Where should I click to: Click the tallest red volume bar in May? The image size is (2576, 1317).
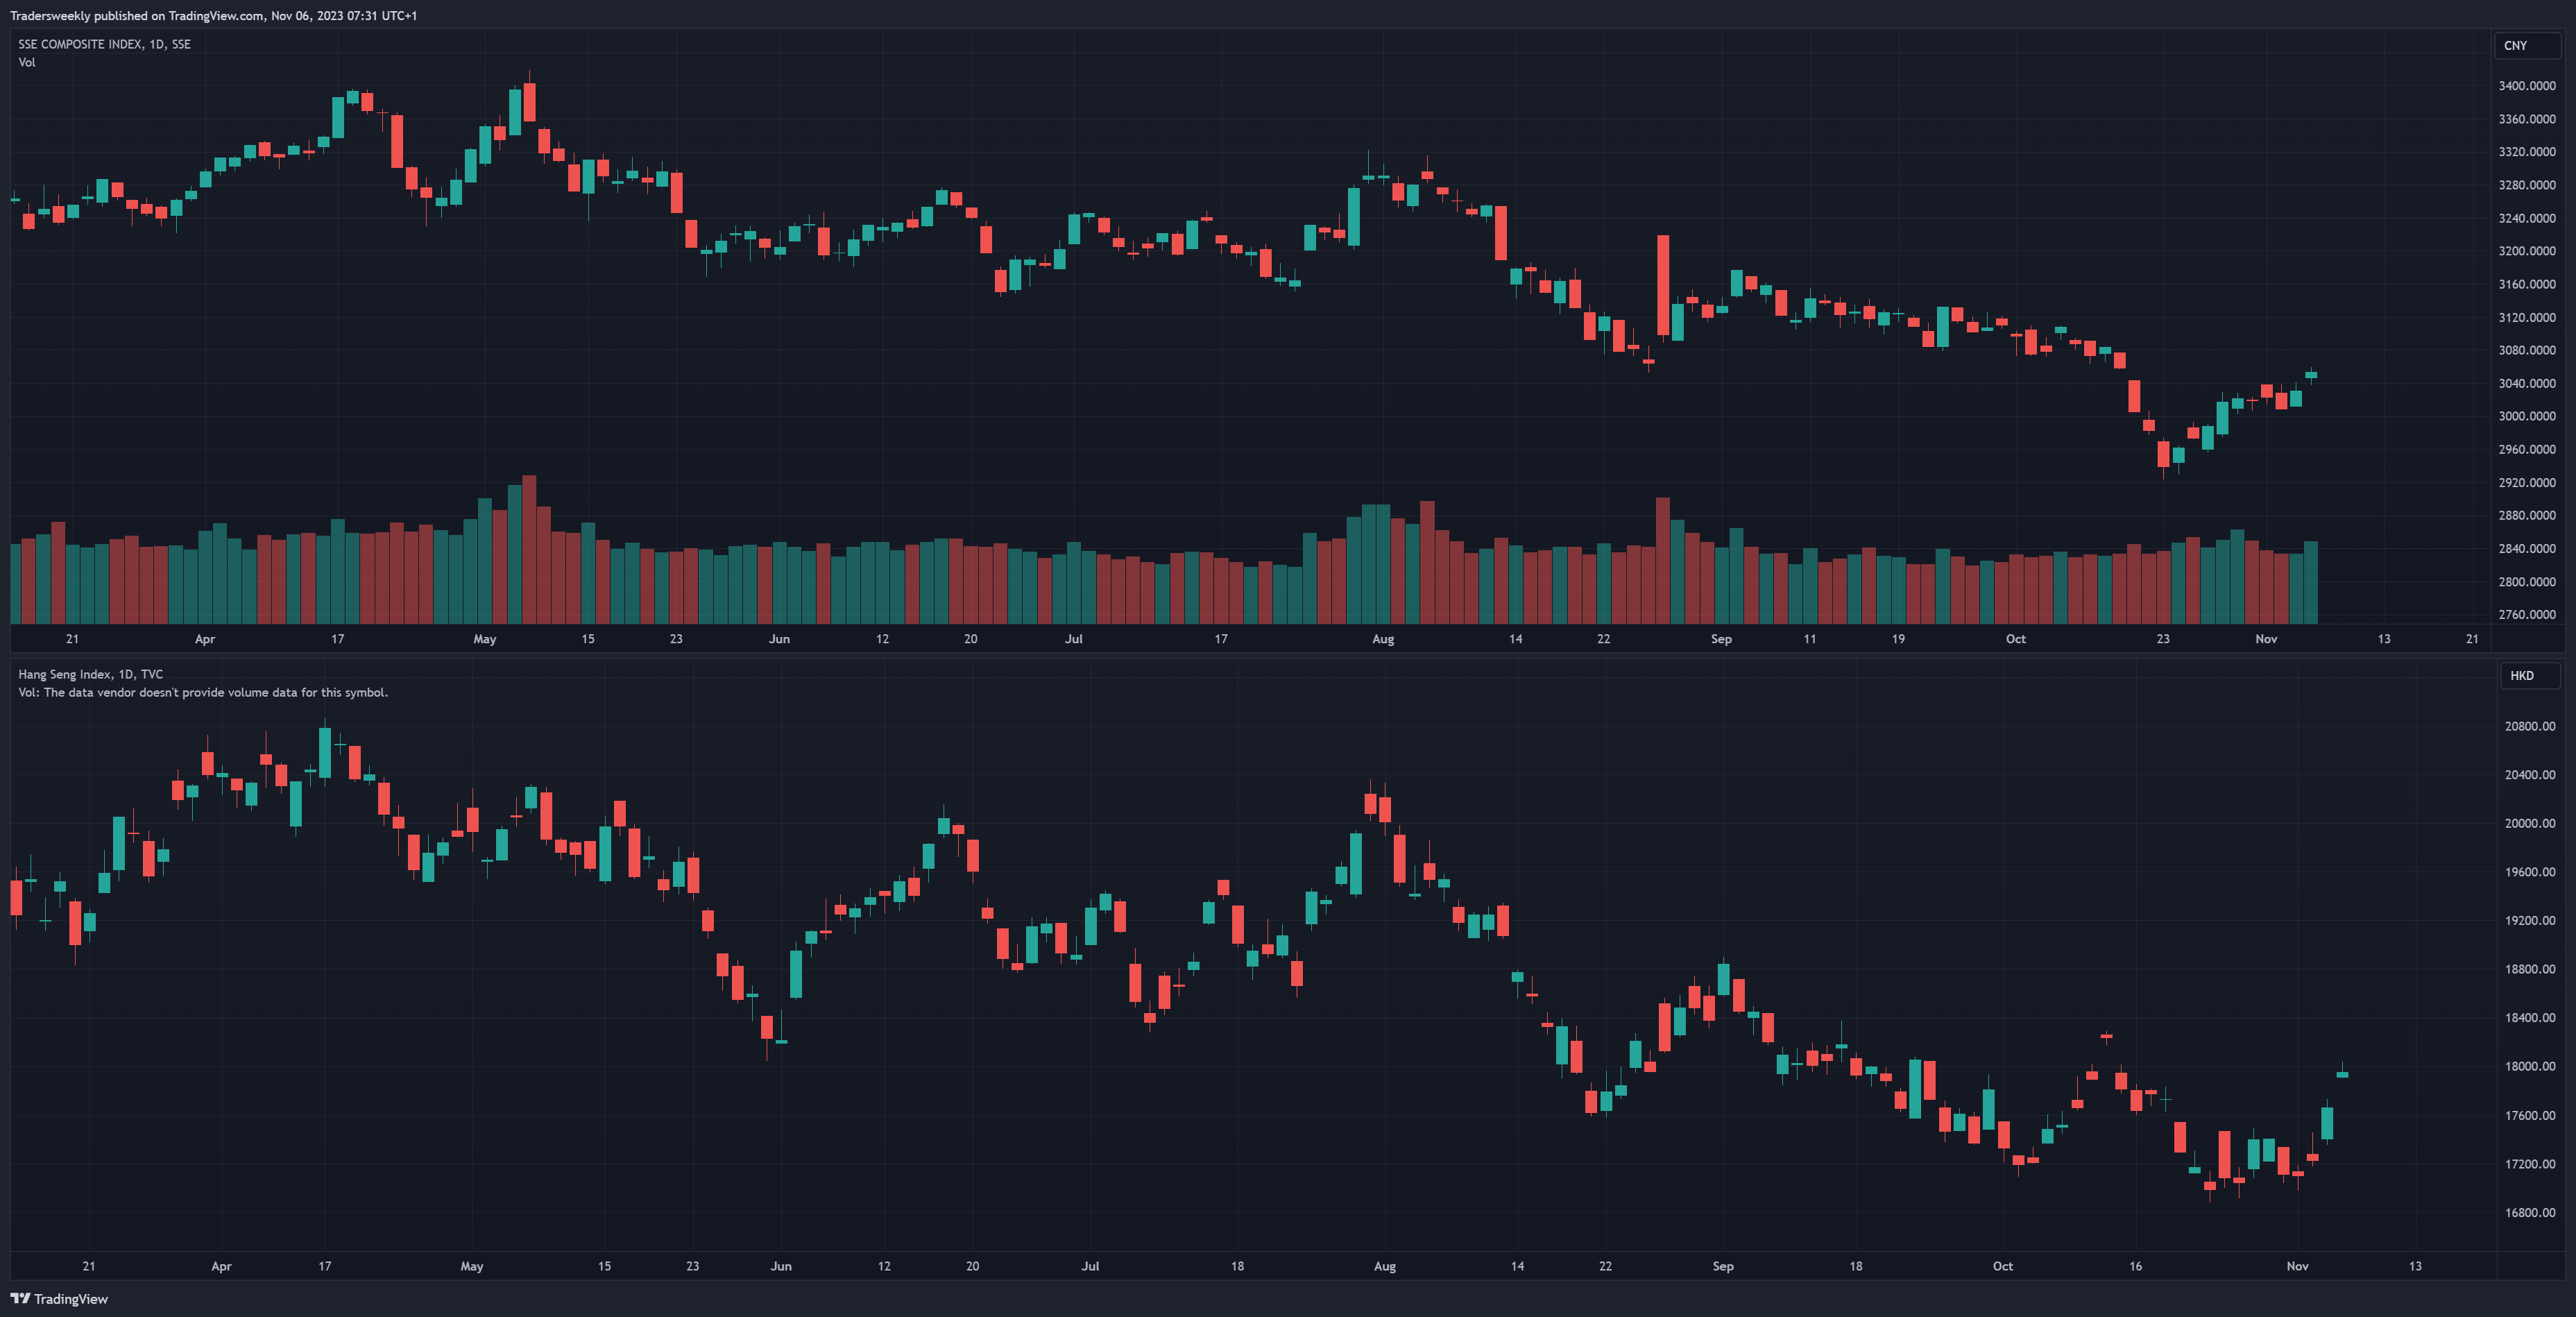[529, 549]
